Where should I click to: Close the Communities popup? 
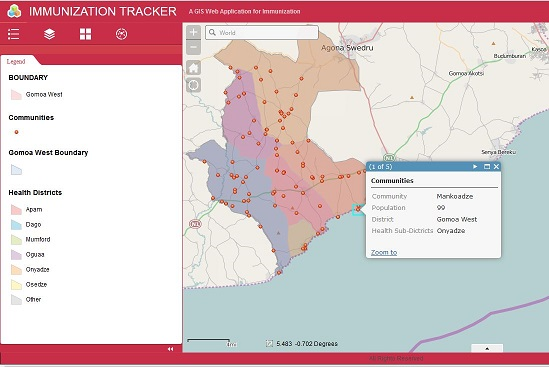tap(496, 167)
